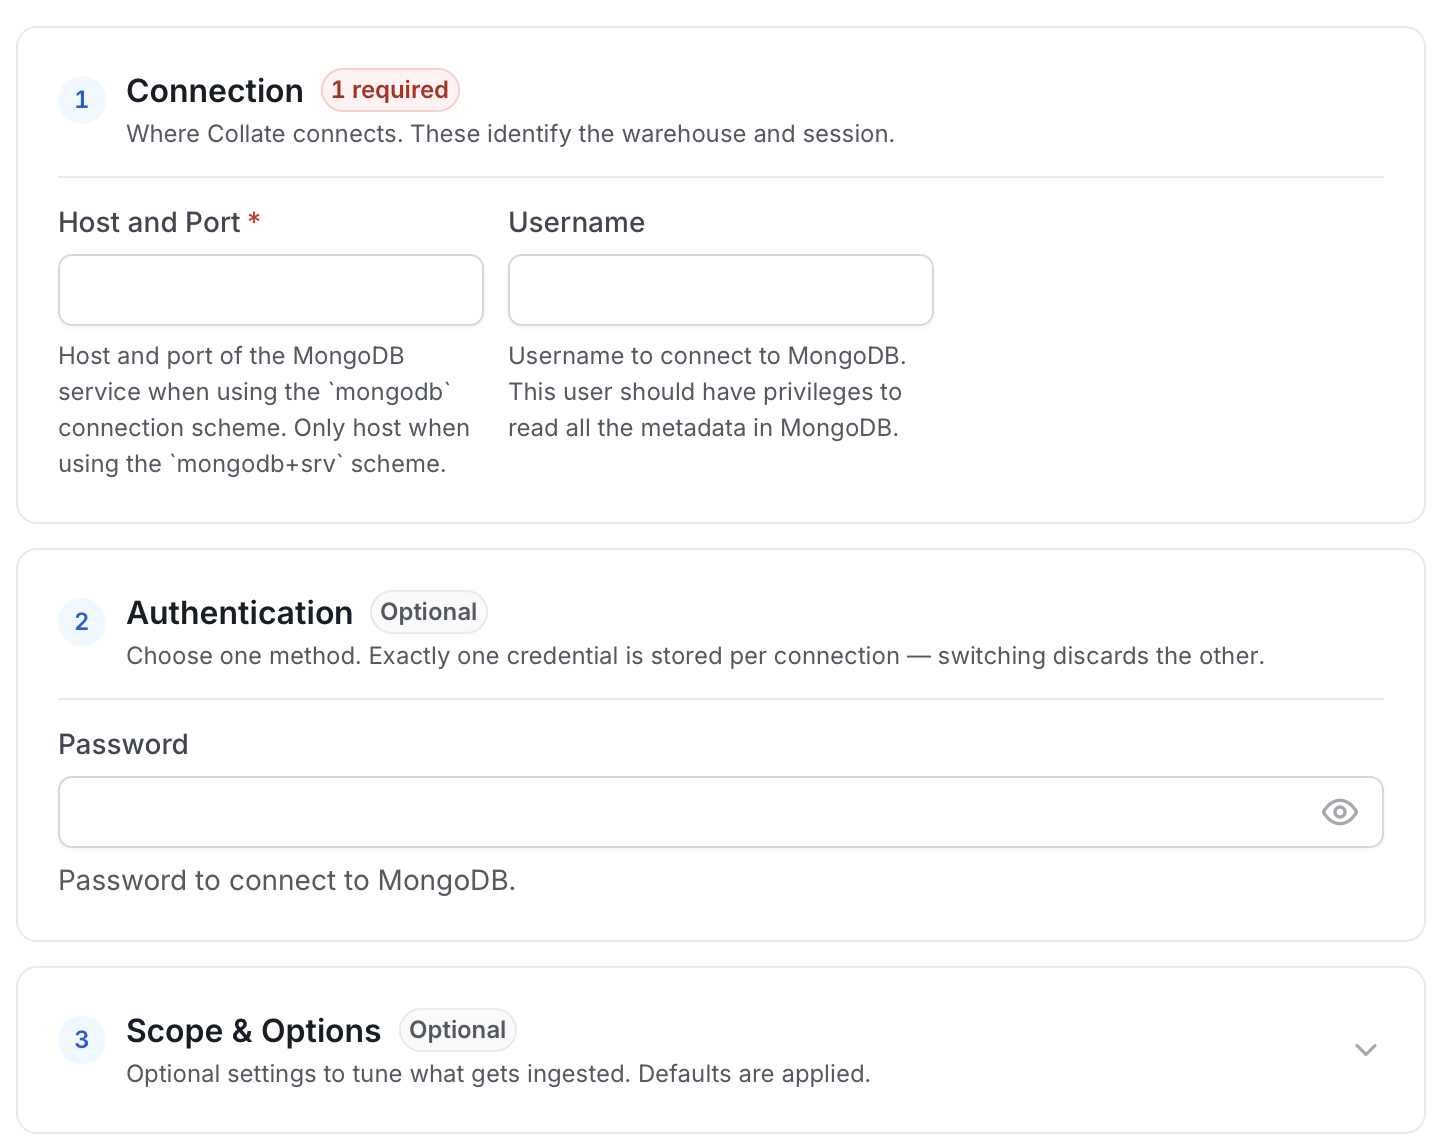Expand the Scope & Options section chevron
This screenshot has height=1148, width=1440.
click(1365, 1049)
